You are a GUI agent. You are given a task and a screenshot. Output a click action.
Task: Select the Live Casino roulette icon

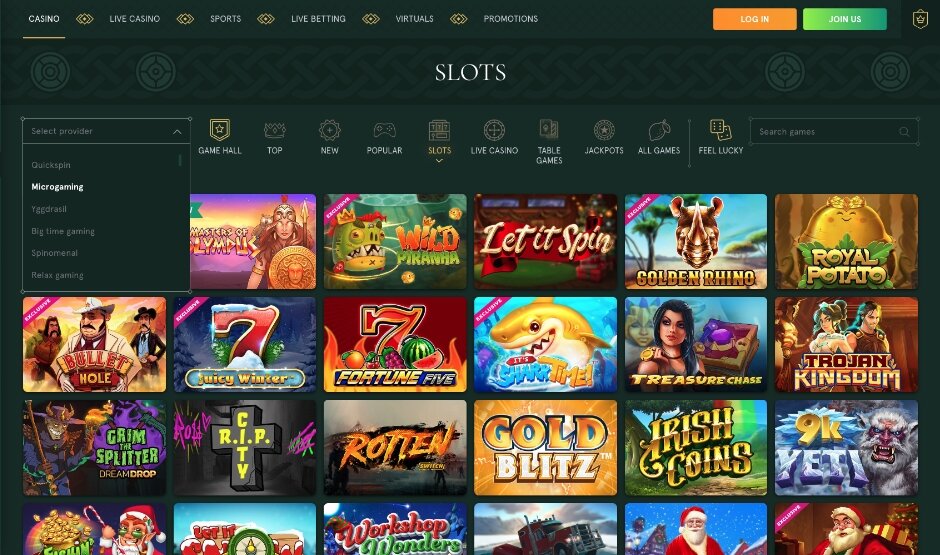tap(494, 130)
